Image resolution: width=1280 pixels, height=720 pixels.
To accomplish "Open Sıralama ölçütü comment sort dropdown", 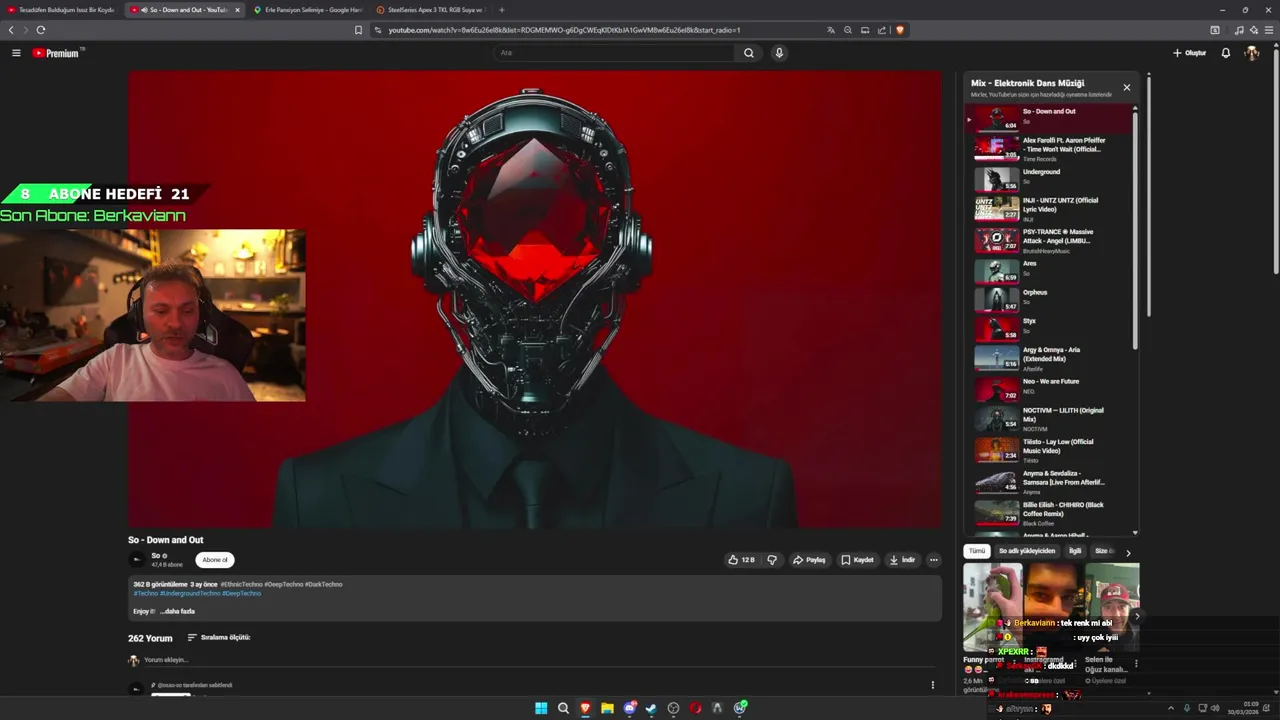I will tap(219, 637).
